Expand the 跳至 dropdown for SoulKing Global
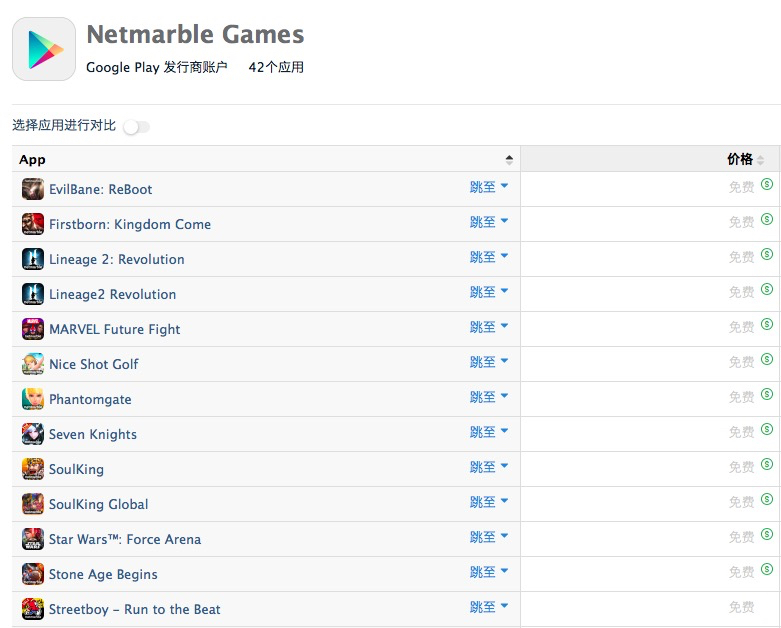The height and width of the screenshot is (628, 781). [x=489, y=502]
